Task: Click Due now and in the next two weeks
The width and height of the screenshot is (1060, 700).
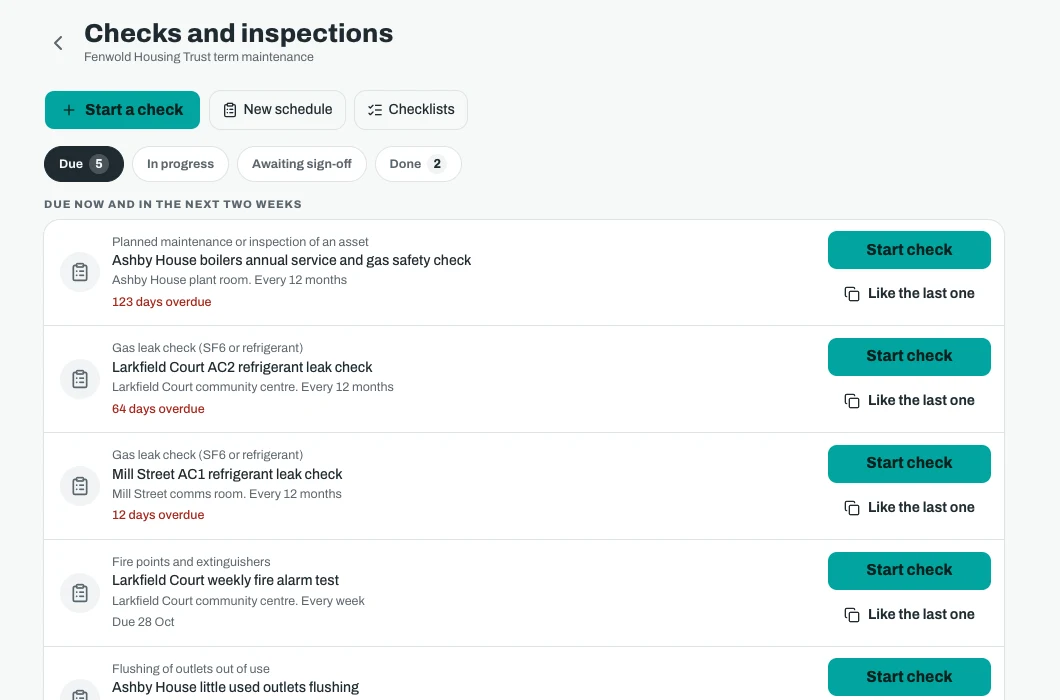Action: [x=173, y=204]
